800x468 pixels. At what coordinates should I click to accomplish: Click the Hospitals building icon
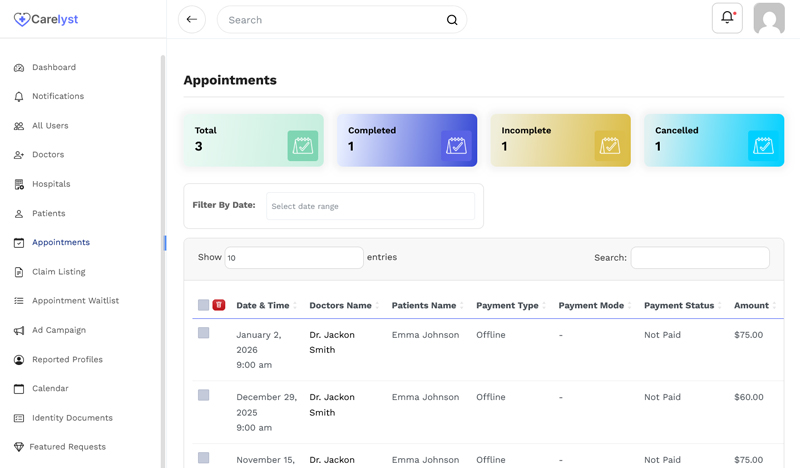pyautogui.click(x=19, y=184)
